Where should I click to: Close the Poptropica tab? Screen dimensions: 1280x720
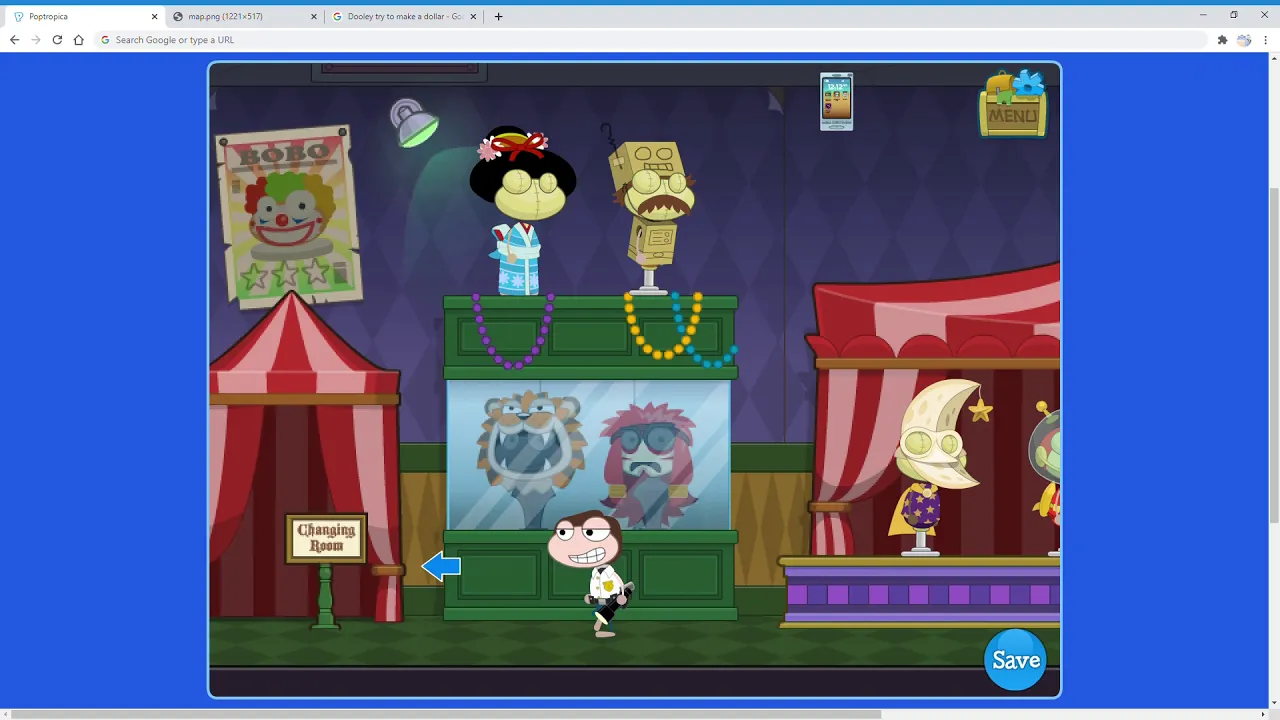tap(154, 16)
